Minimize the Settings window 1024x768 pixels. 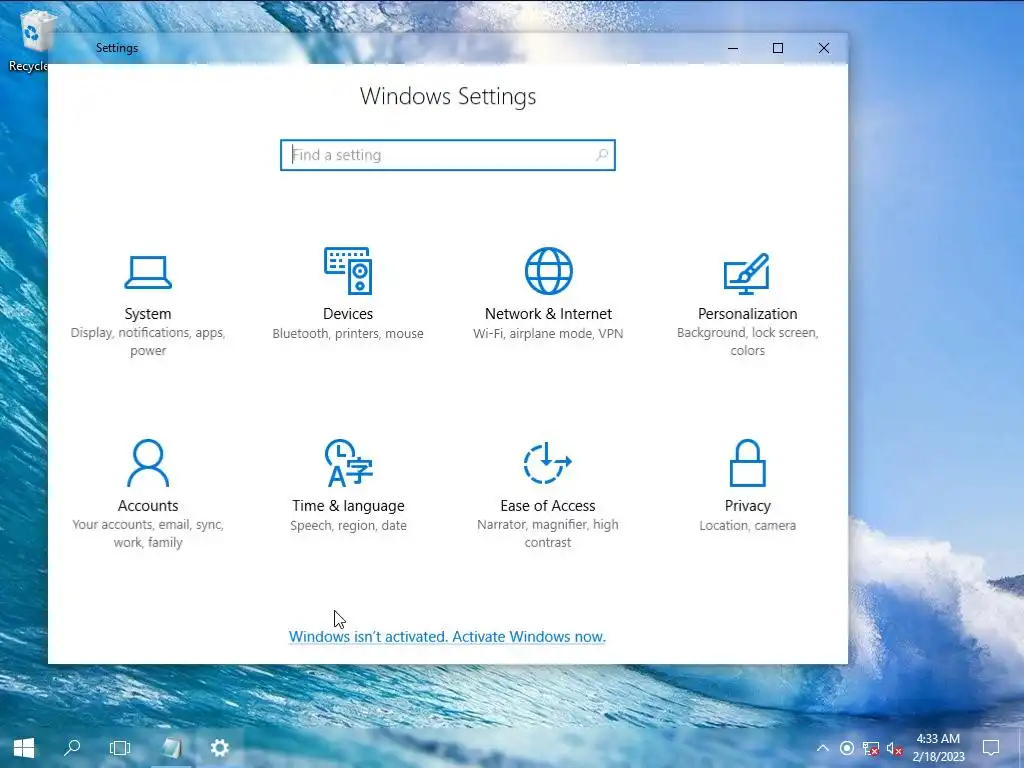[x=733, y=48]
